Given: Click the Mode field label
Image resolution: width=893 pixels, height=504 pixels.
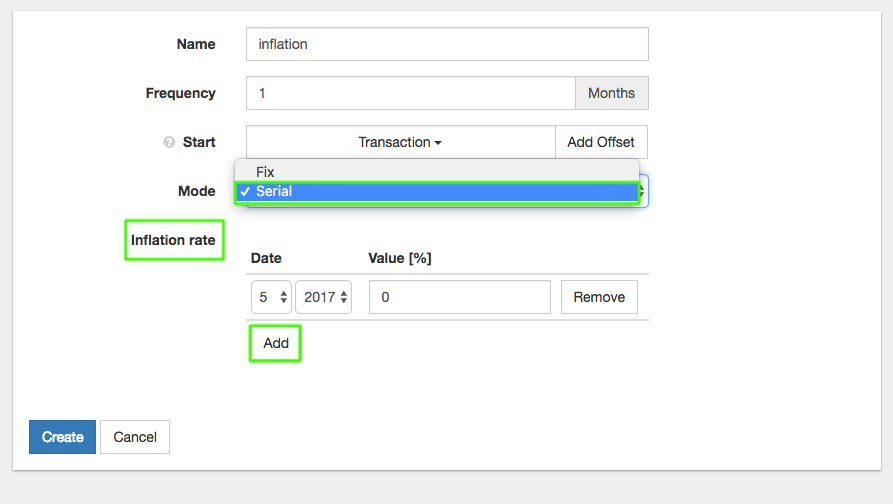Looking at the screenshot, I should (196, 191).
